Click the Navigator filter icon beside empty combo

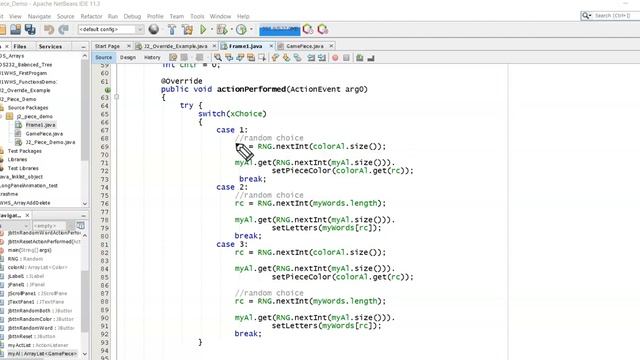[80, 225]
